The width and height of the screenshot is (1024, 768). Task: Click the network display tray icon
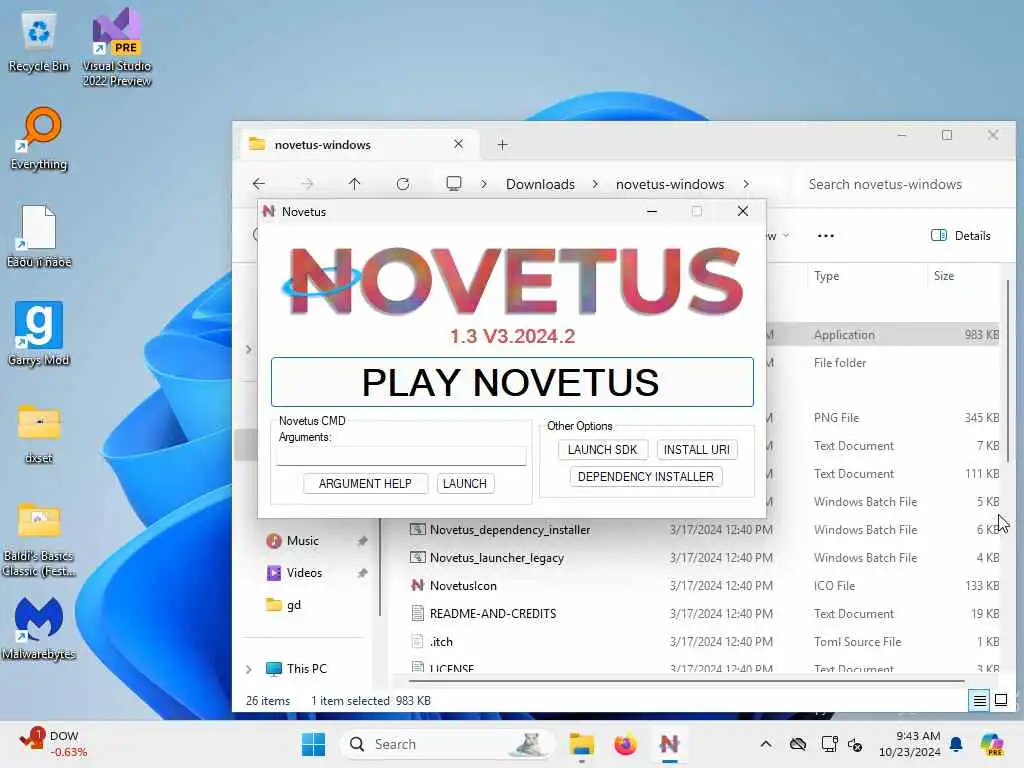(x=829, y=744)
